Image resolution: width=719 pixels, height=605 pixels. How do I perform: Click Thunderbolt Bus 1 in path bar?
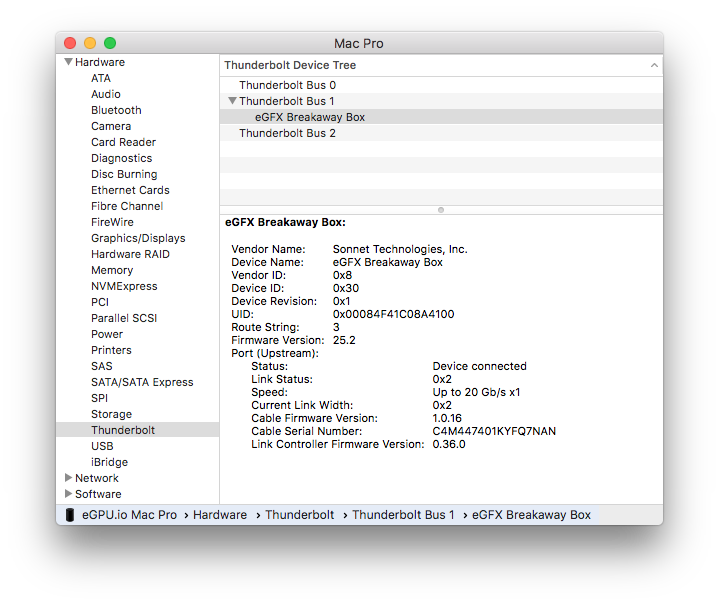(403, 515)
